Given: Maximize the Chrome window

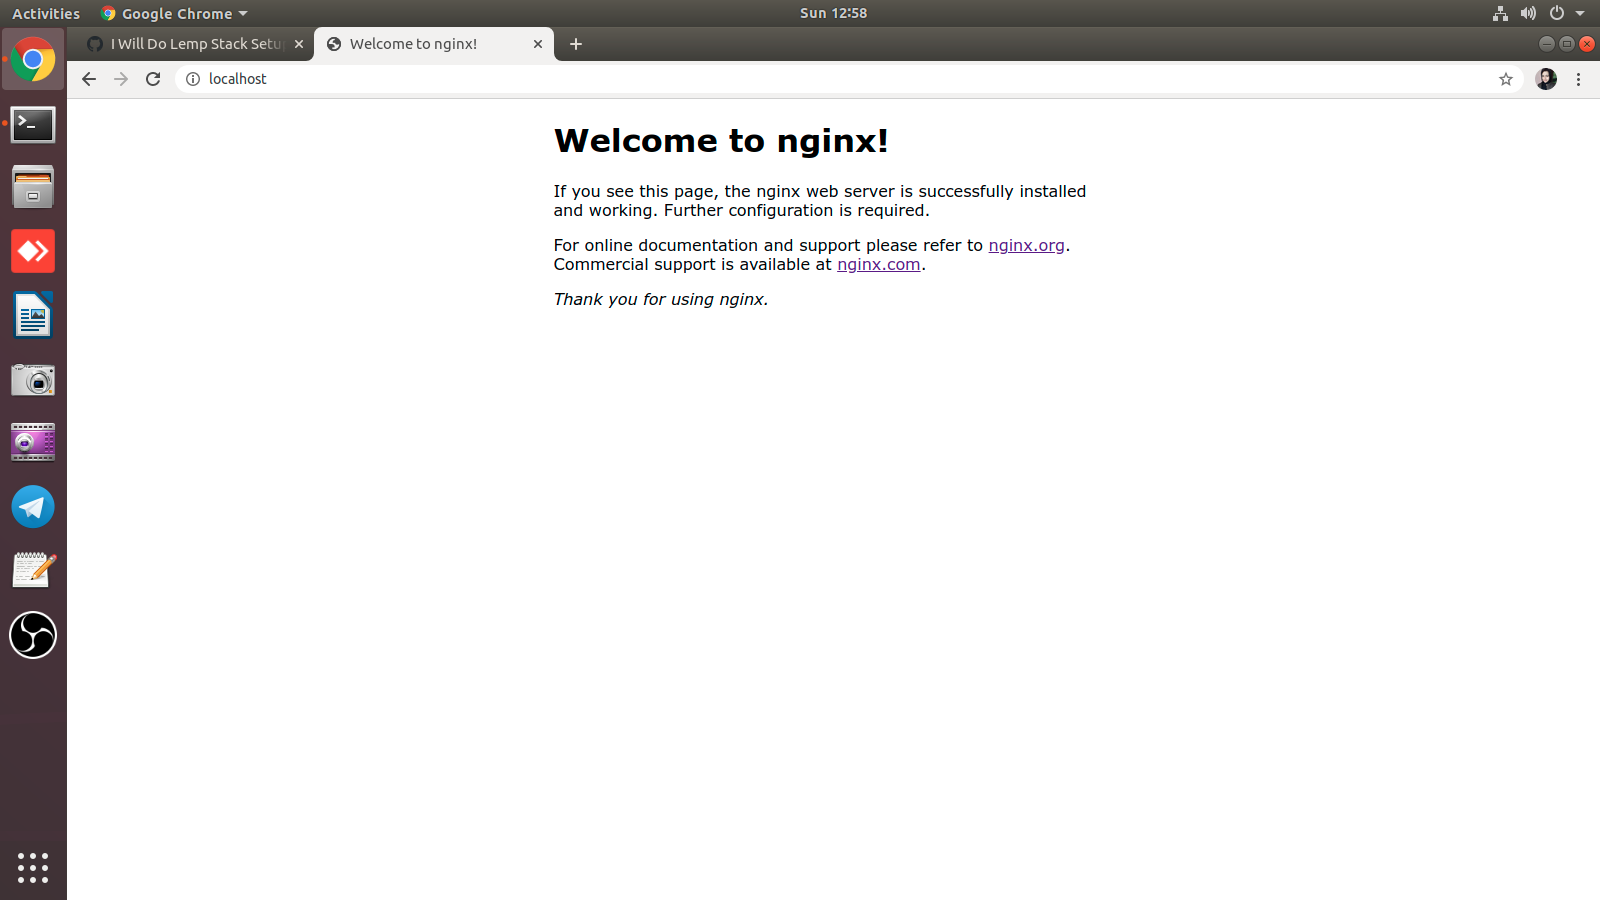Looking at the screenshot, I should 1567,44.
